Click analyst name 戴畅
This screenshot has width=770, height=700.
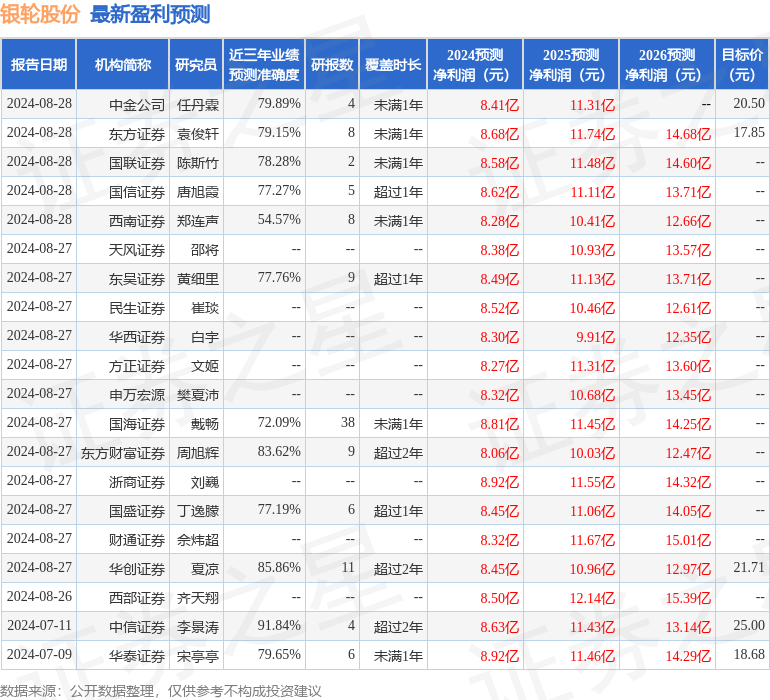click(205, 423)
